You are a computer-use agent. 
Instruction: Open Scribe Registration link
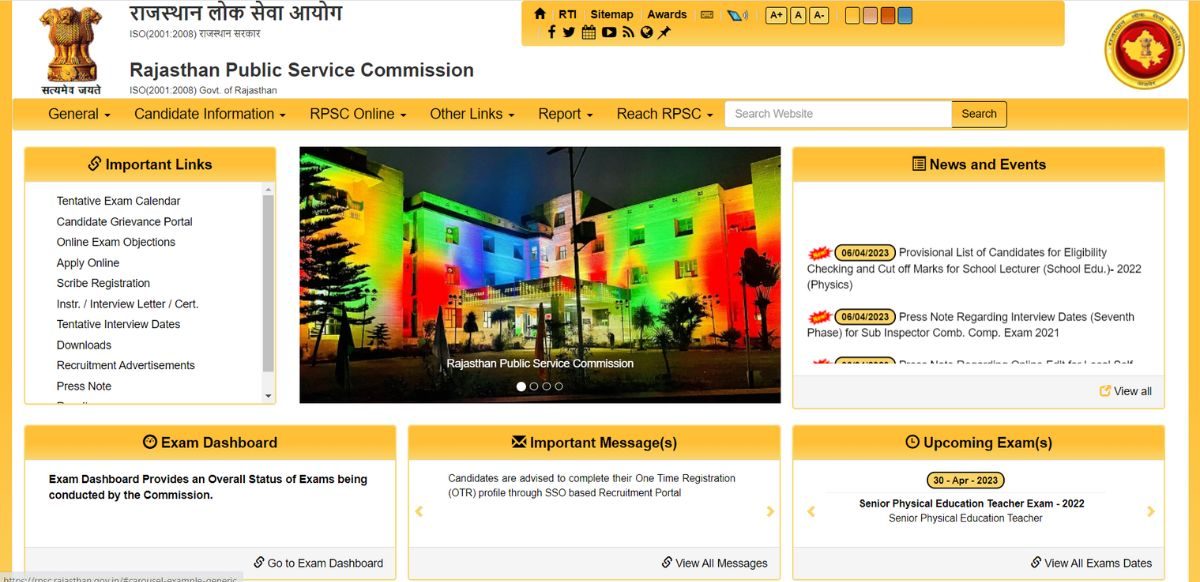pos(103,283)
